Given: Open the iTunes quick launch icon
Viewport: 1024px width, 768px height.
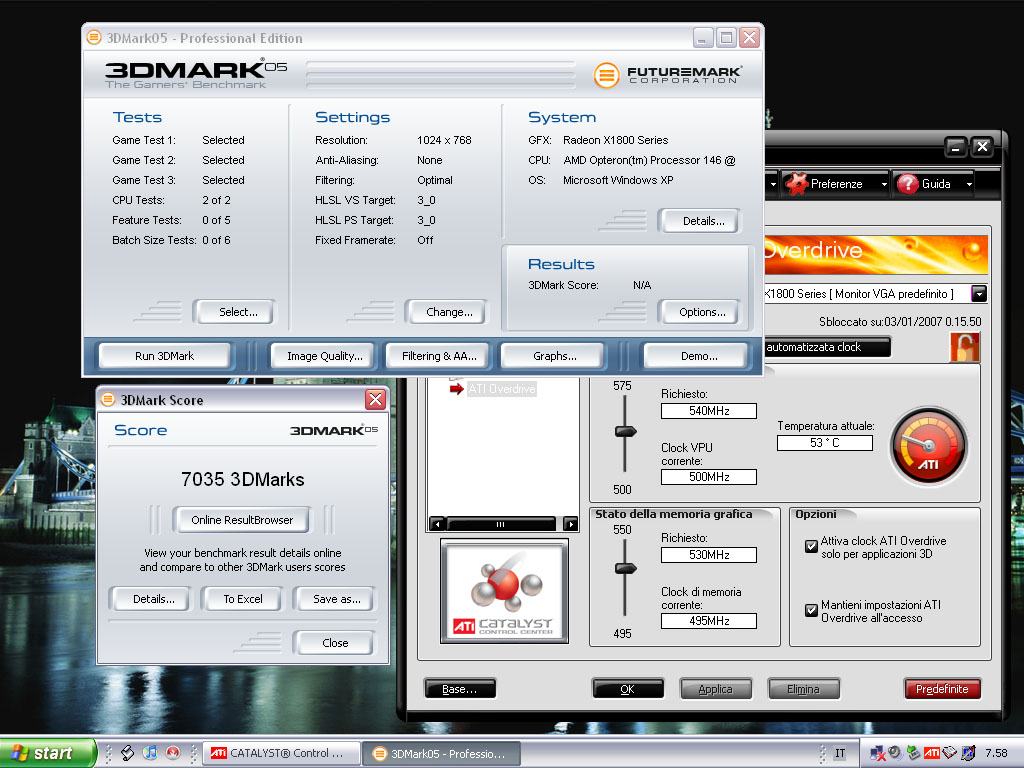Looking at the screenshot, I should (150, 753).
